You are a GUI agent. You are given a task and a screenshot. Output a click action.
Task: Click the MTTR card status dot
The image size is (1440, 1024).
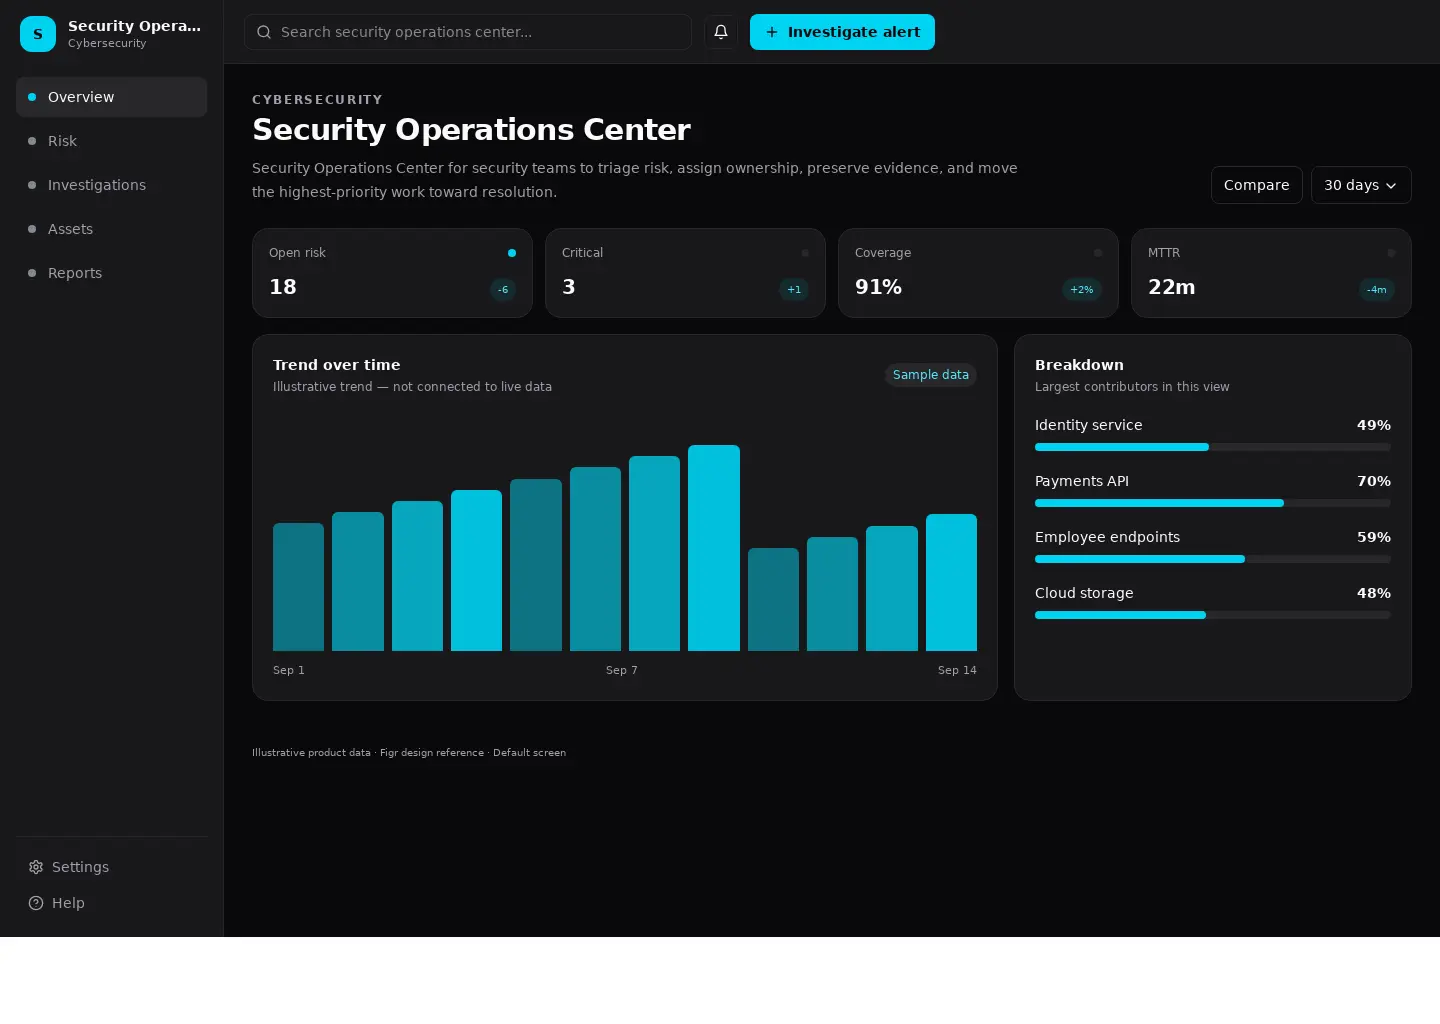(x=1391, y=253)
